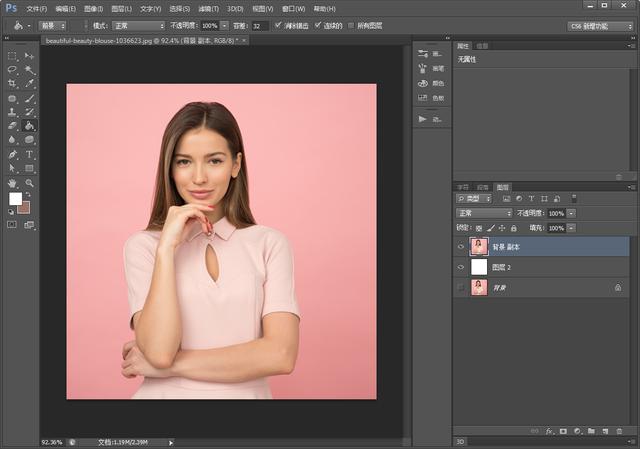Open the 选择(S) menu
Viewport: 640px width, 449px height.
[180, 9]
